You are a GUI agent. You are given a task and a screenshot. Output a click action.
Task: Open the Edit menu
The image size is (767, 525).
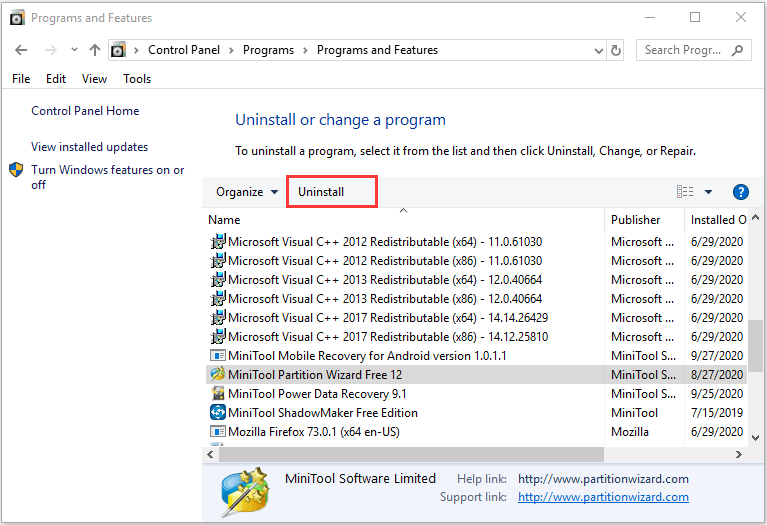coord(56,79)
